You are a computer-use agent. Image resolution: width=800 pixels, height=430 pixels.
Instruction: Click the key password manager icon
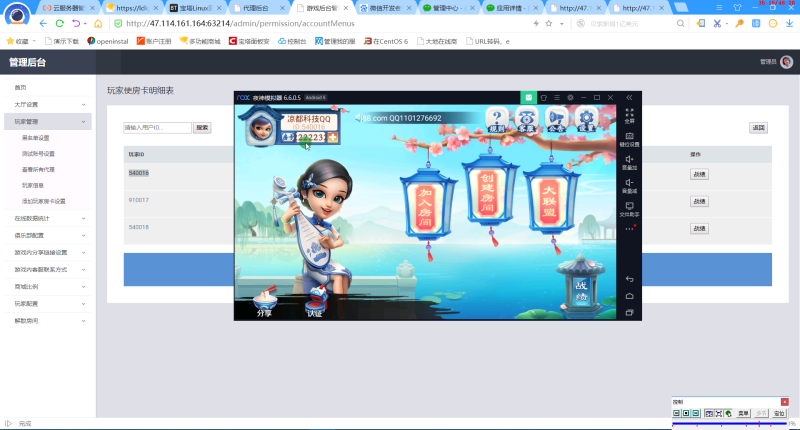coord(739,23)
